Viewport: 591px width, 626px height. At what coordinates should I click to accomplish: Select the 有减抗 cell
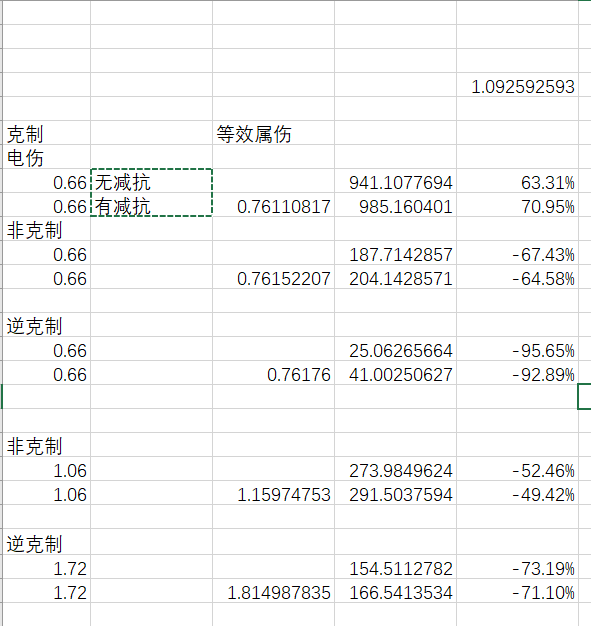point(152,205)
